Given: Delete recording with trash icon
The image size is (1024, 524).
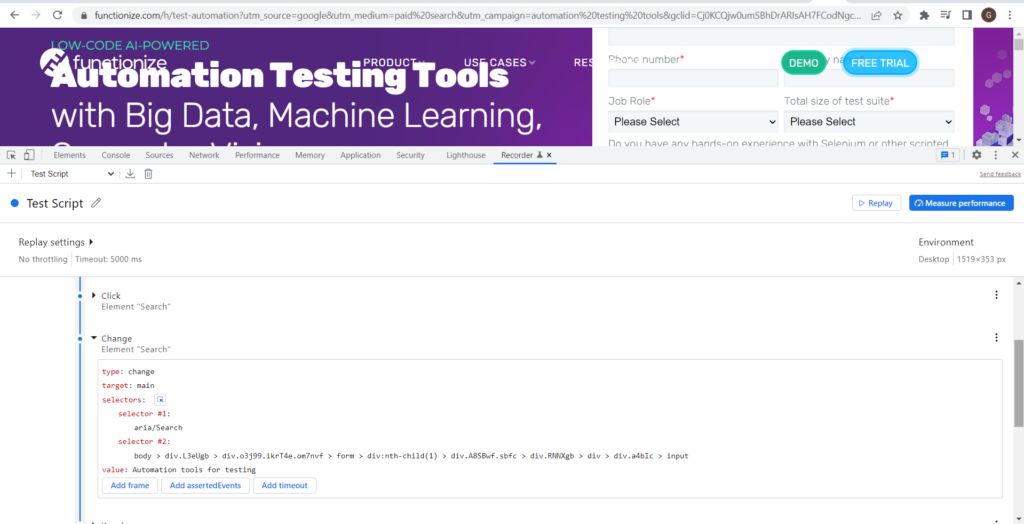Looking at the screenshot, I should click(148, 173).
